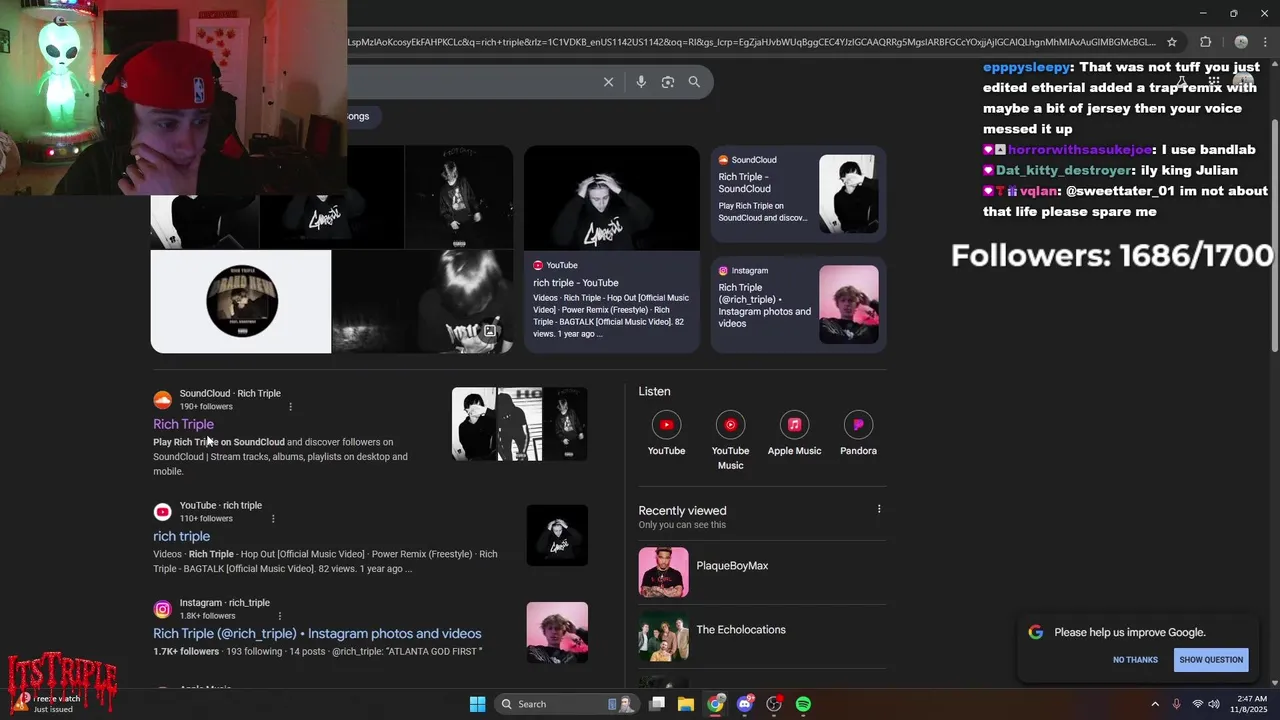This screenshot has height=720, width=1280.
Task: Open rich triple YouTube result link
Action: (x=181, y=536)
